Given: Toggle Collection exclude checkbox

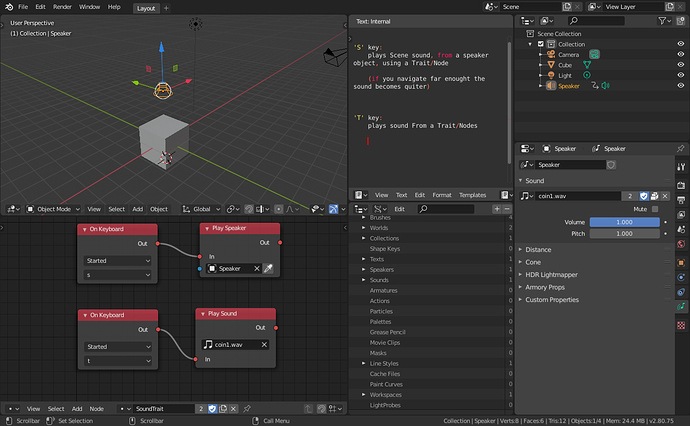Looking at the screenshot, I should coord(541,44).
